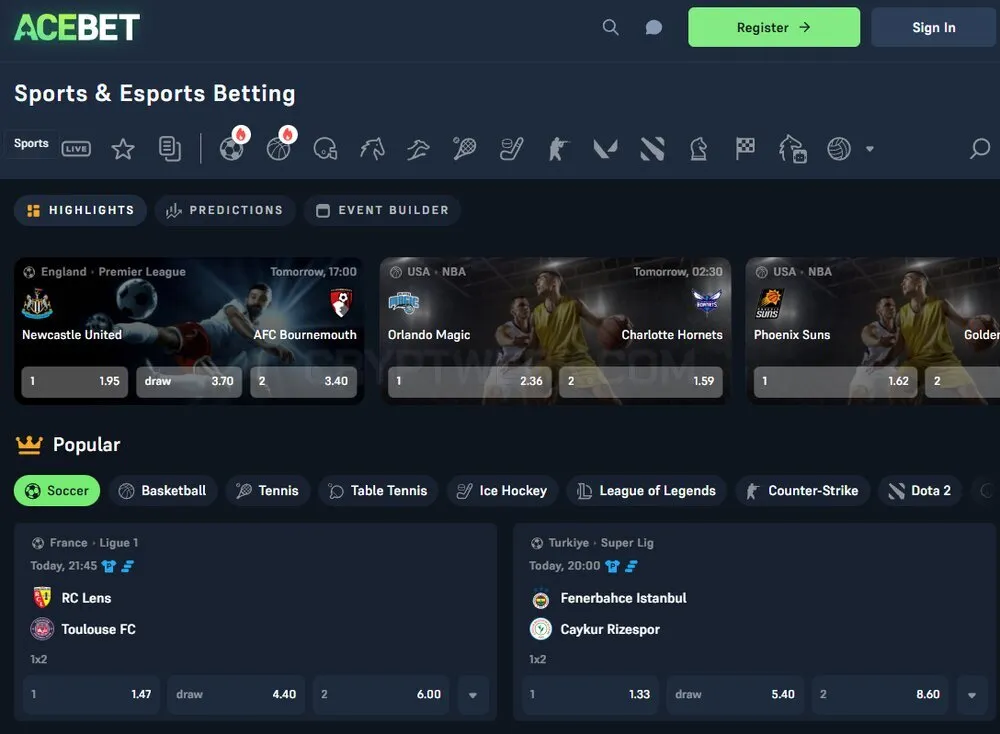Pick the draw at 4.40 for Lens match
Screen dimensions: 1000x734
click(236, 694)
